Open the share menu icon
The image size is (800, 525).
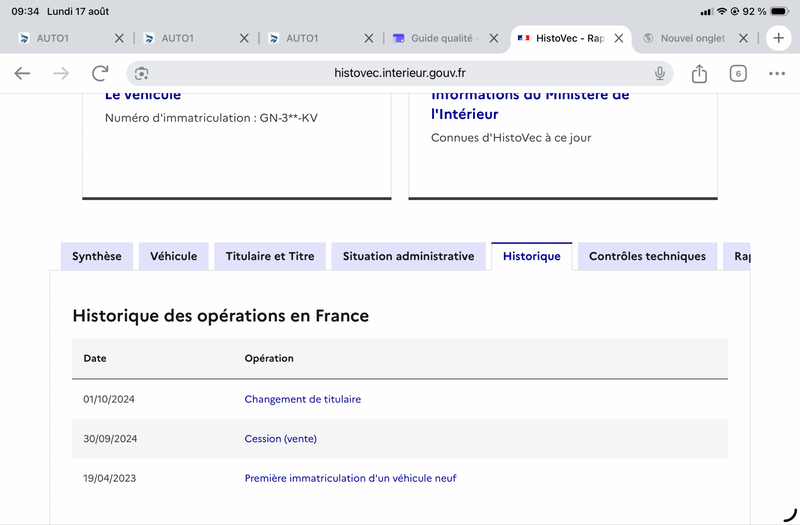pos(699,73)
